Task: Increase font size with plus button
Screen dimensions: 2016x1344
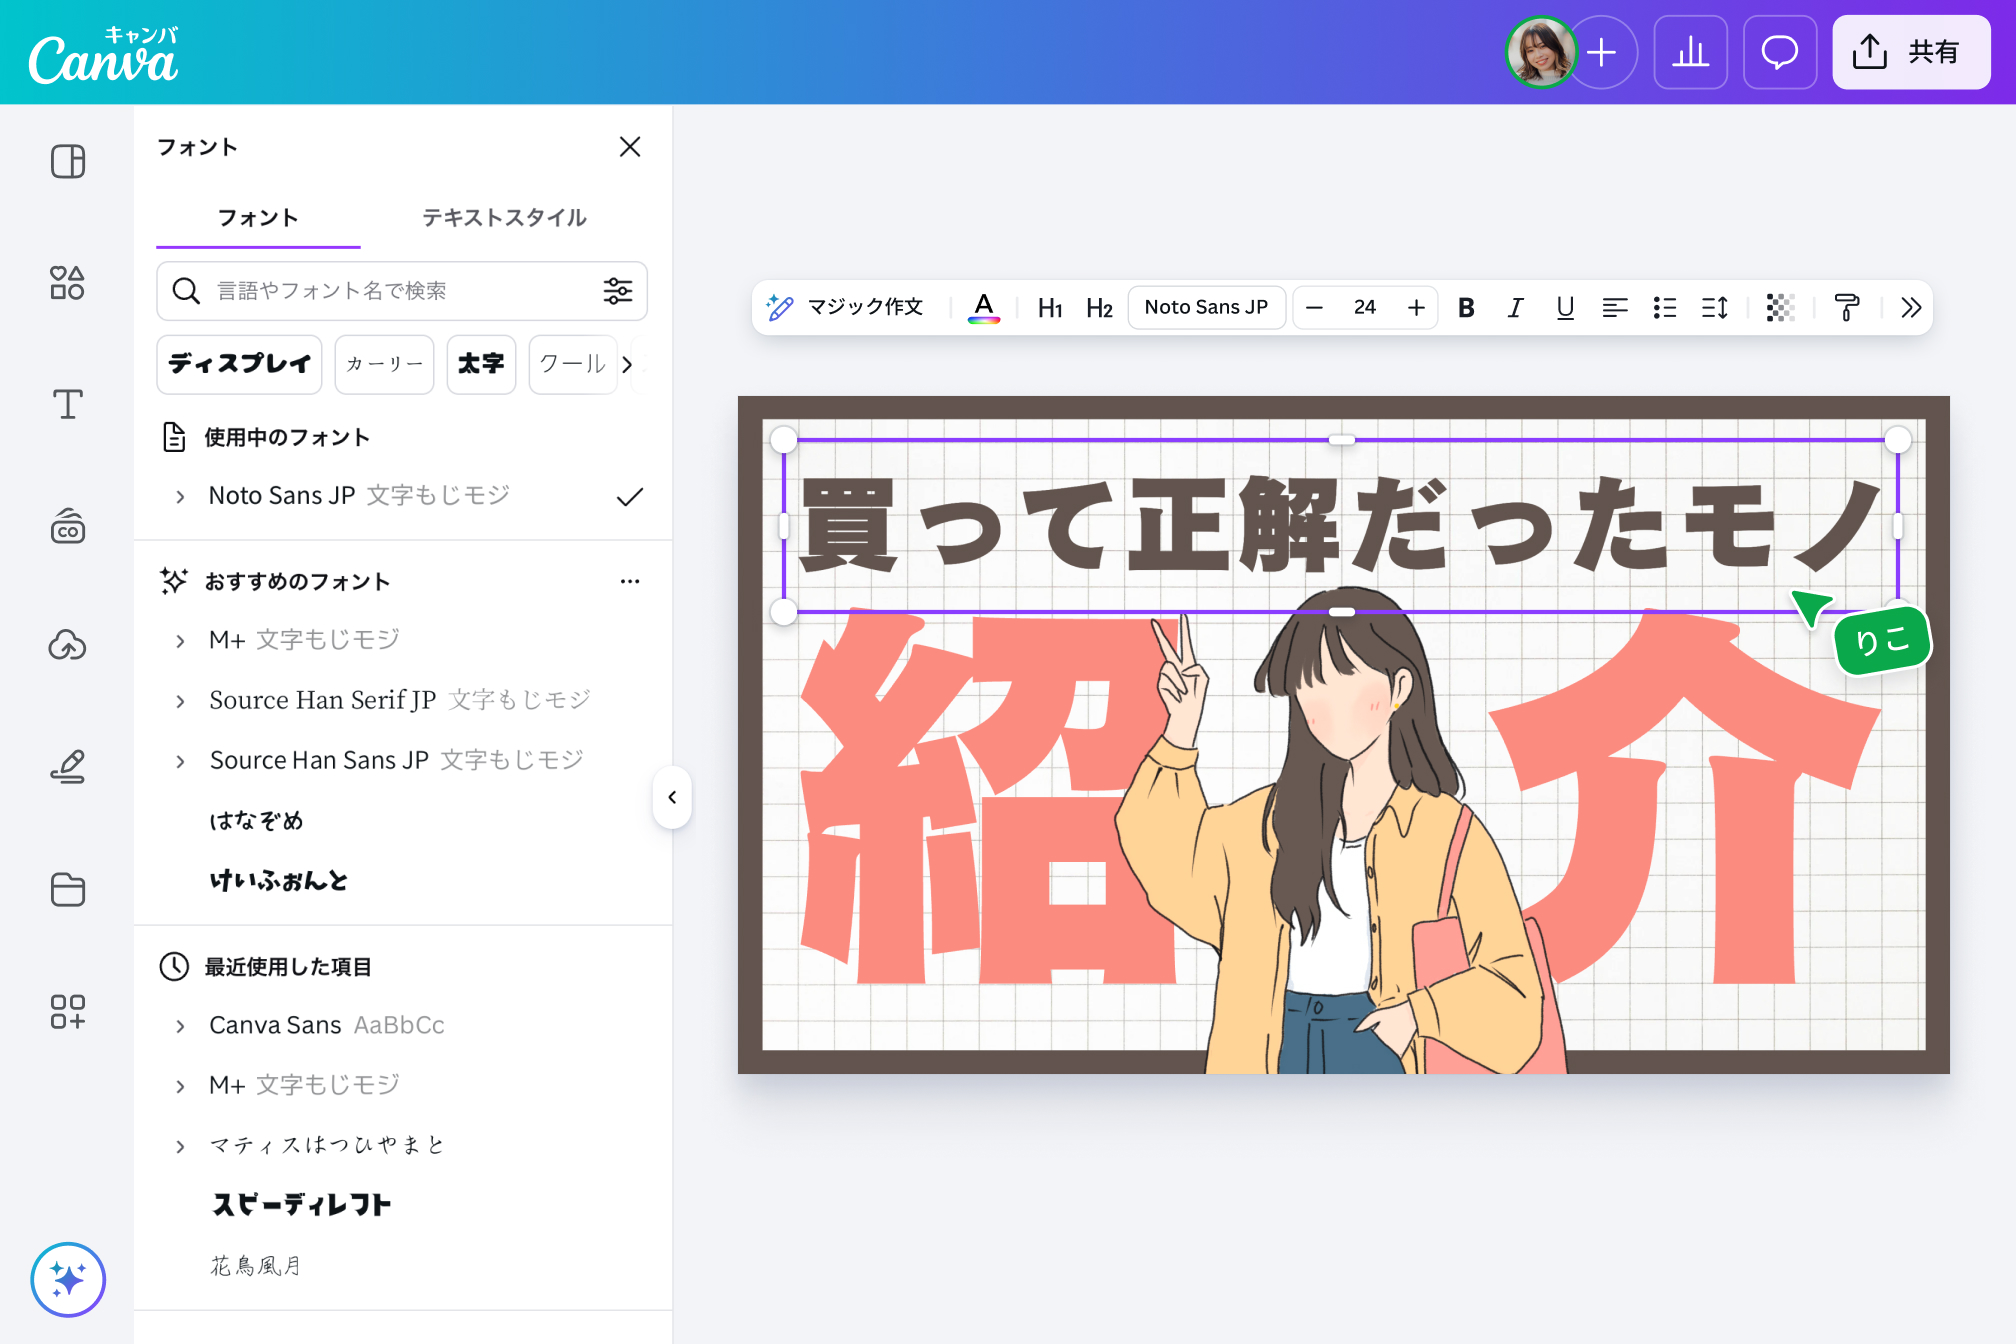Action: tap(1416, 308)
